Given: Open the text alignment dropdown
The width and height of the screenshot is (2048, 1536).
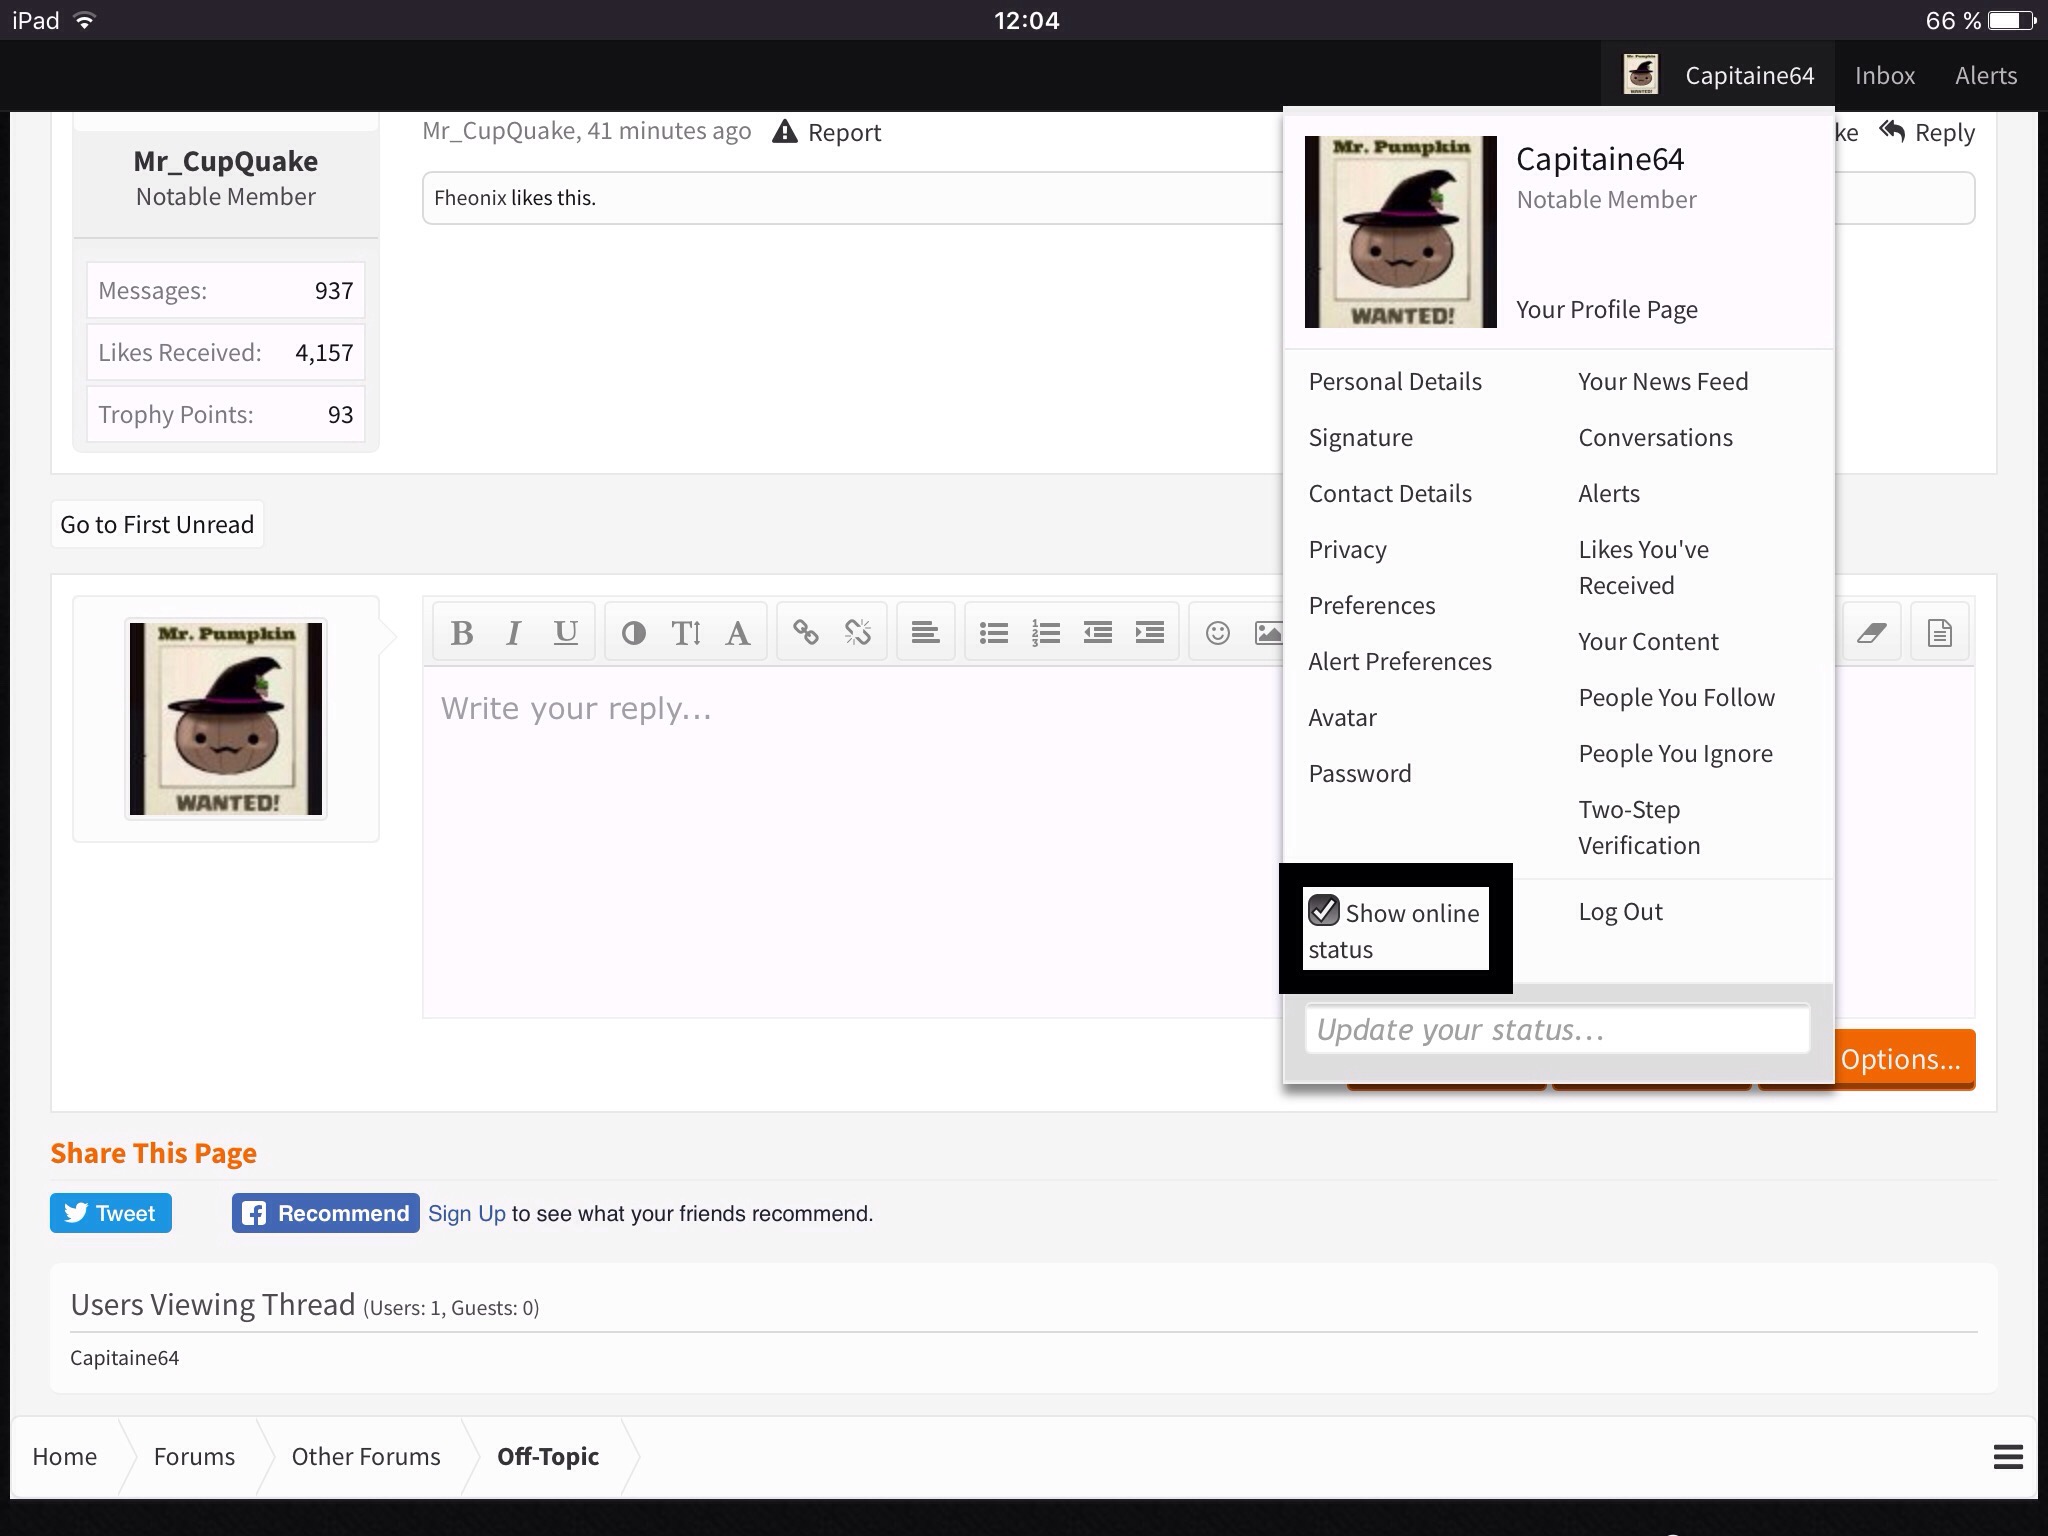Looking at the screenshot, I should tap(926, 633).
